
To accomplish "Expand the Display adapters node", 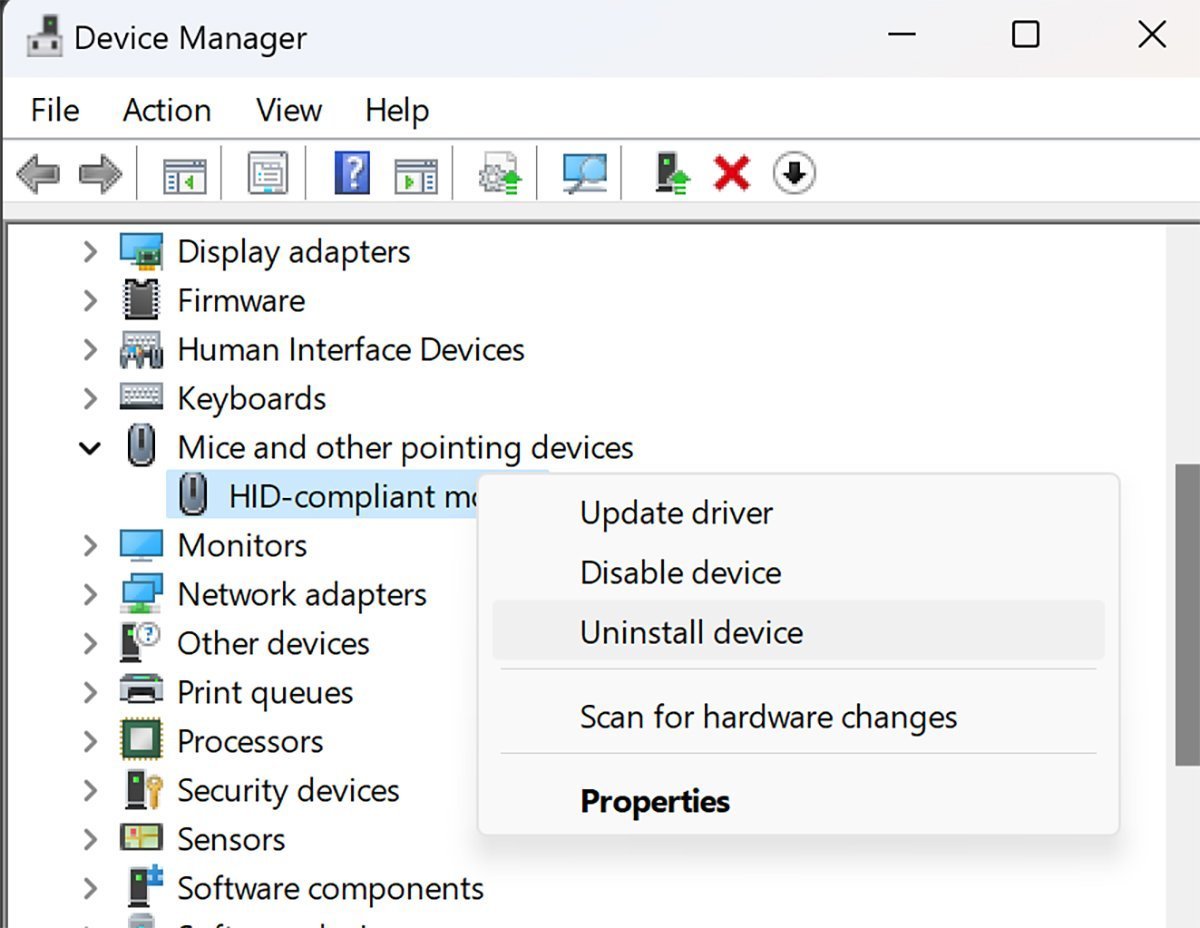I will pos(90,251).
